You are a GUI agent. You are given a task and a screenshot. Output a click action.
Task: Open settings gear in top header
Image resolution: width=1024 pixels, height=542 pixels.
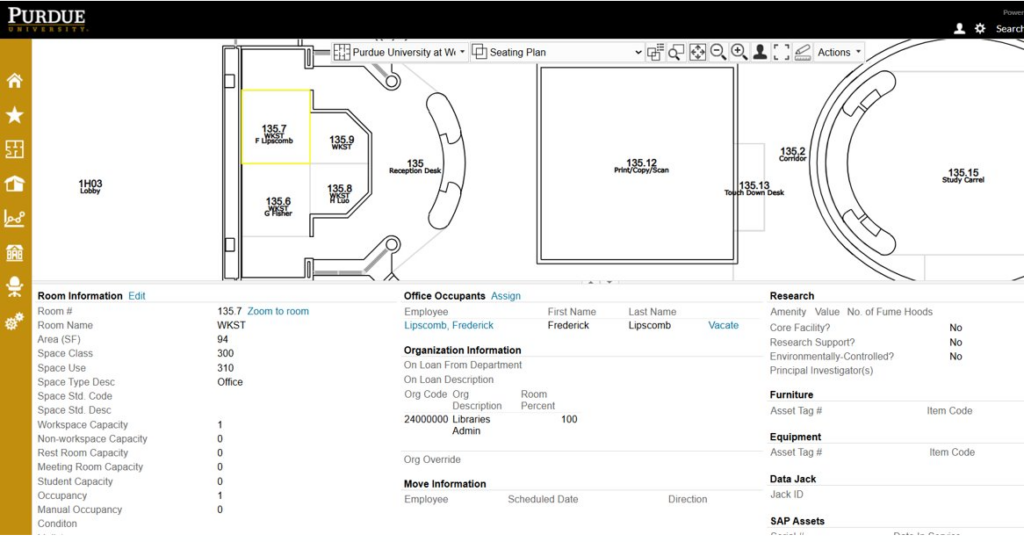tap(980, 29)
